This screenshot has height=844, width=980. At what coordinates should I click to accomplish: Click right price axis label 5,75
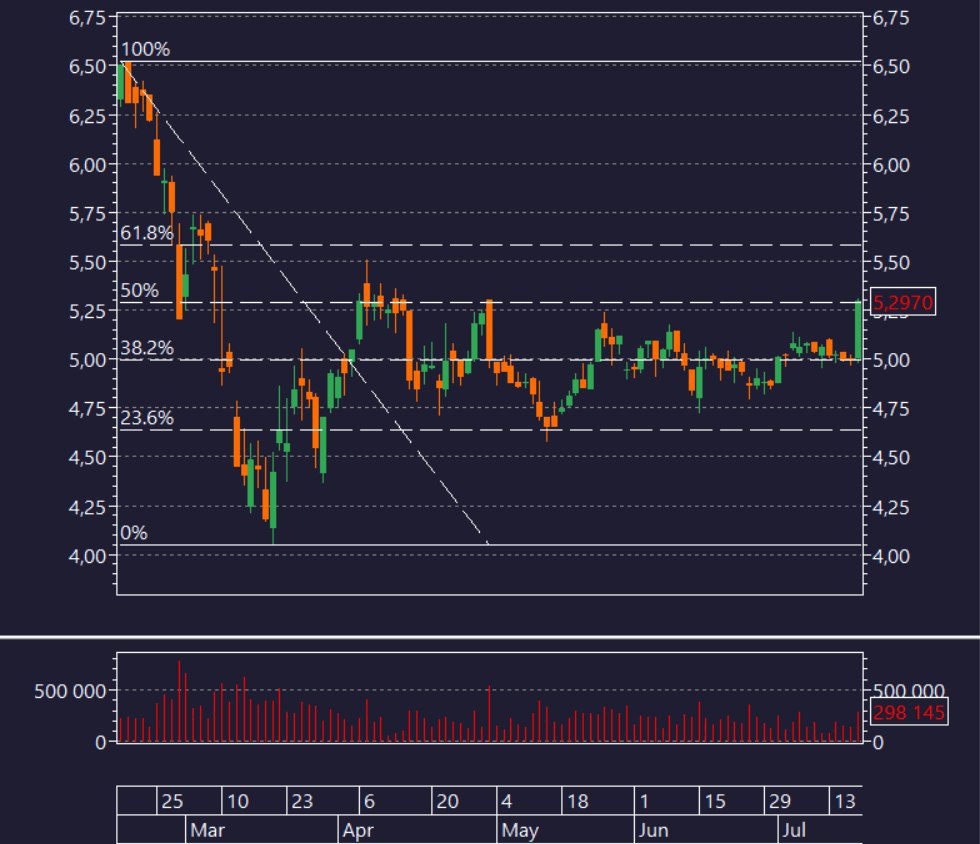(891, 214)
